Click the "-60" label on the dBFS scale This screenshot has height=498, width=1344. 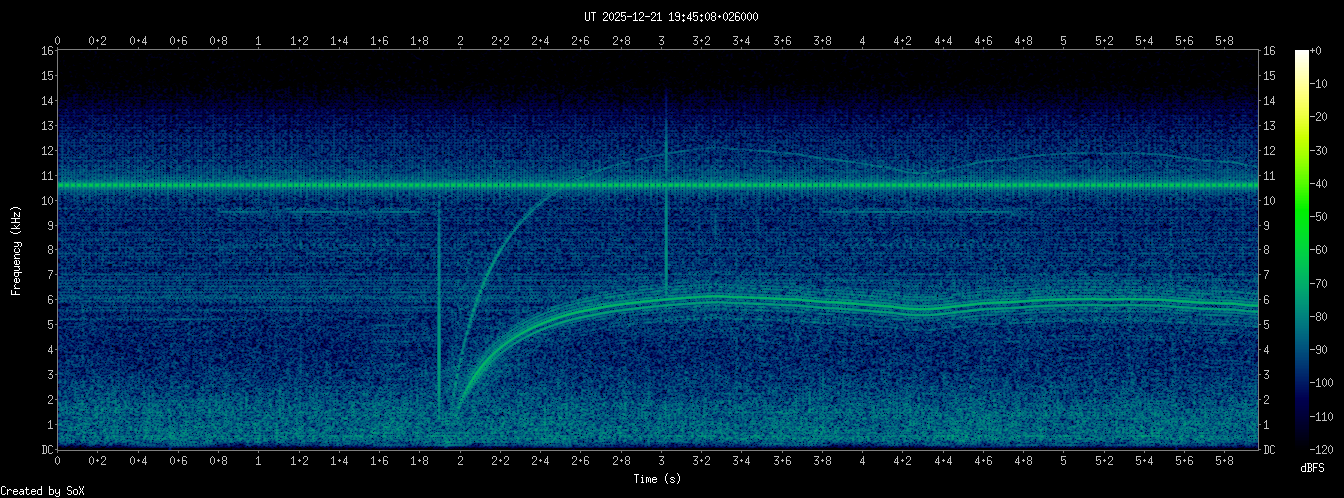(1325, 250)
